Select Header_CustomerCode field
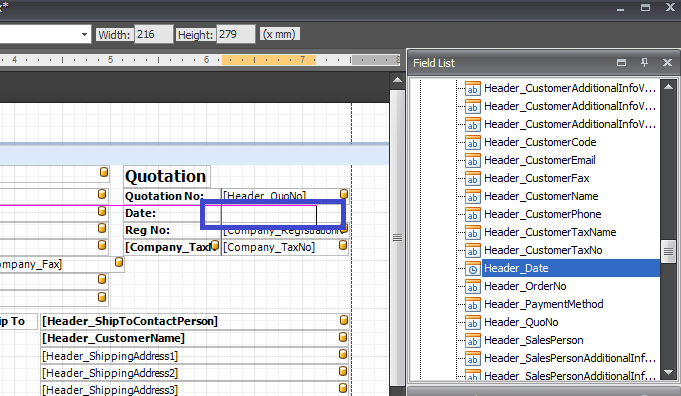This screenshot has width=681, height=396. pos(540,142)
